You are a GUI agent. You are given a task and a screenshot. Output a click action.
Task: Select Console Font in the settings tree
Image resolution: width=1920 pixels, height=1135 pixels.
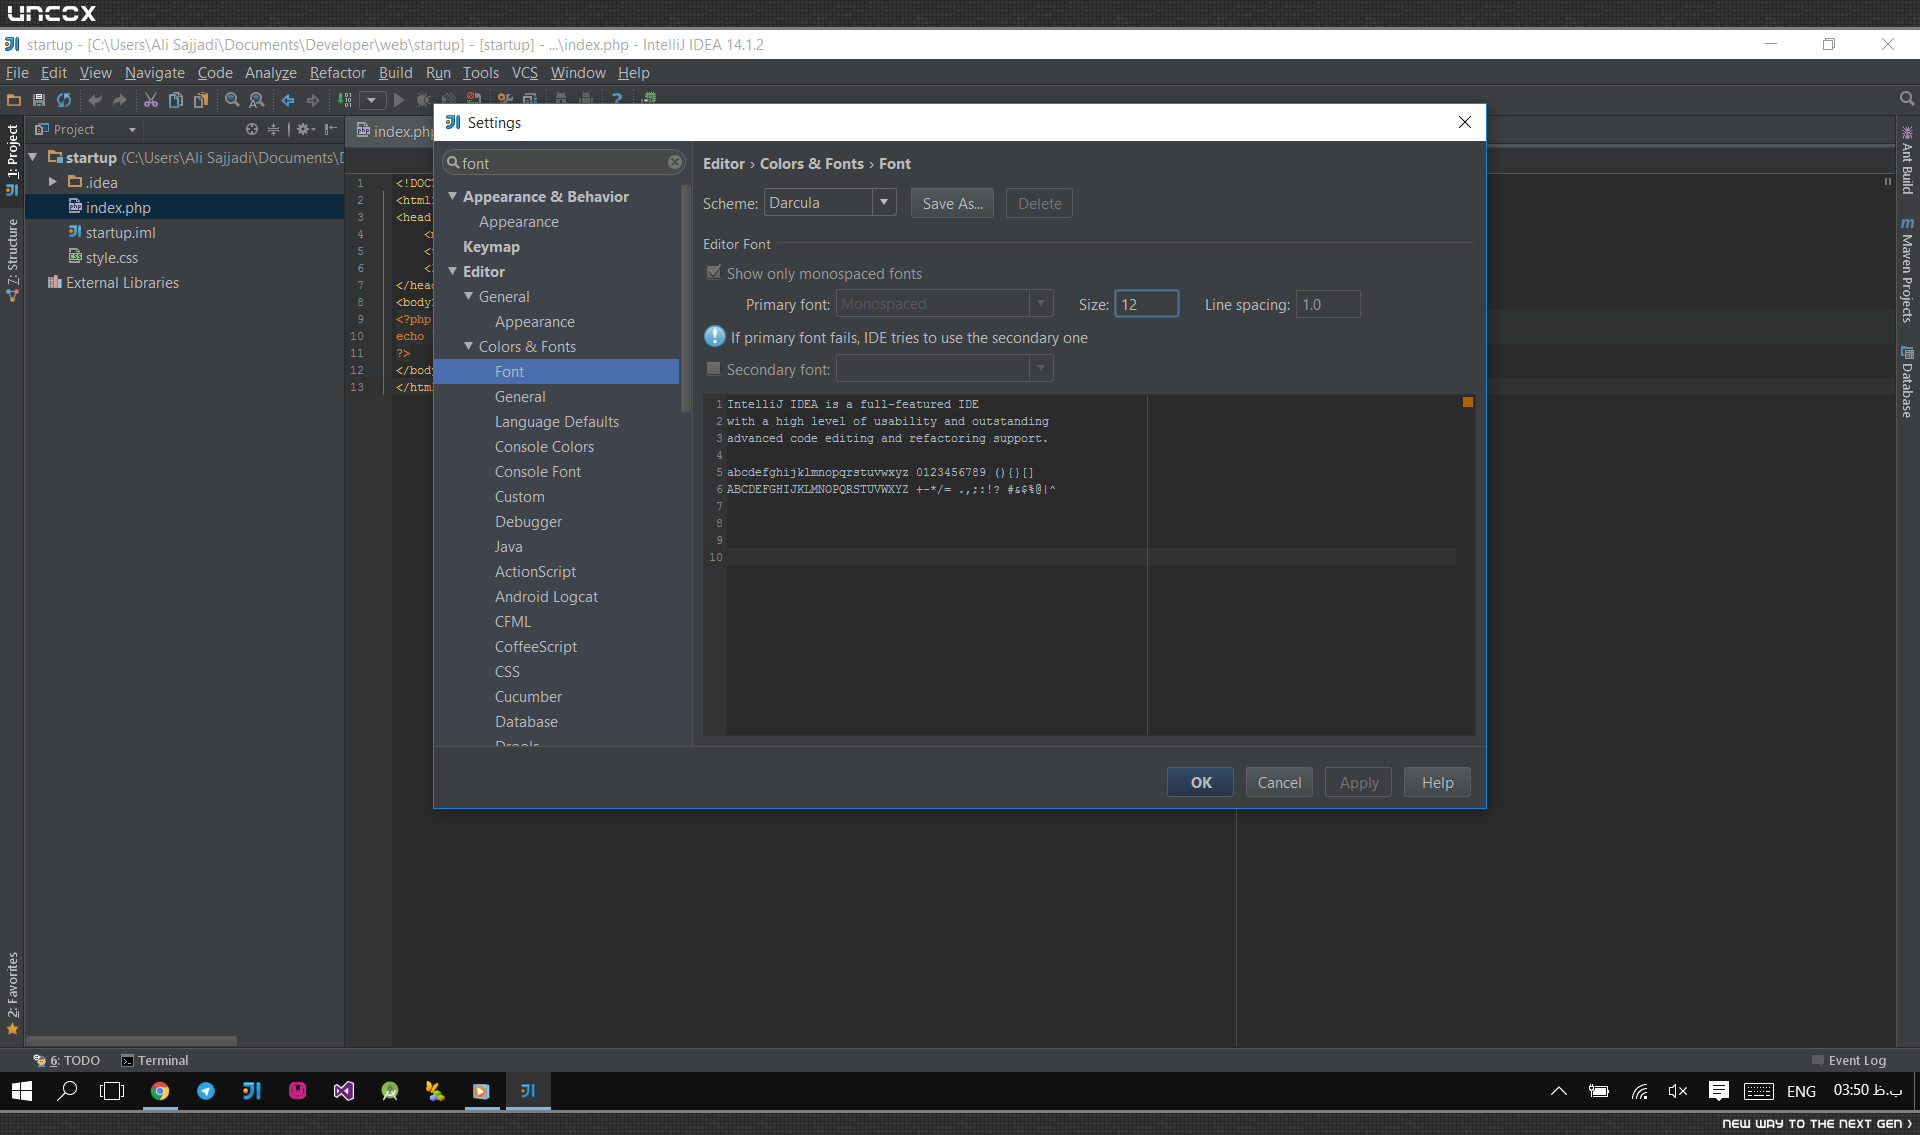tap(538, 471)
